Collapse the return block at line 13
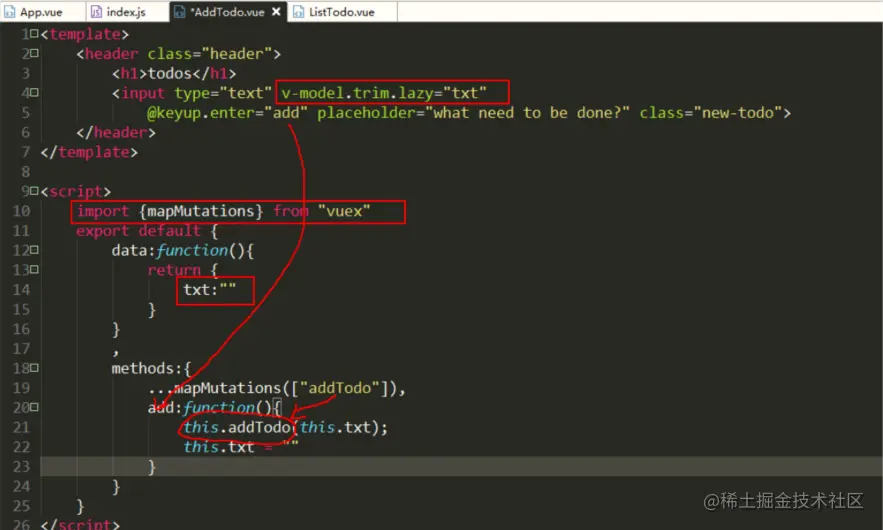The width and height of the screenshot is (883, 530). tap(34, 269)
